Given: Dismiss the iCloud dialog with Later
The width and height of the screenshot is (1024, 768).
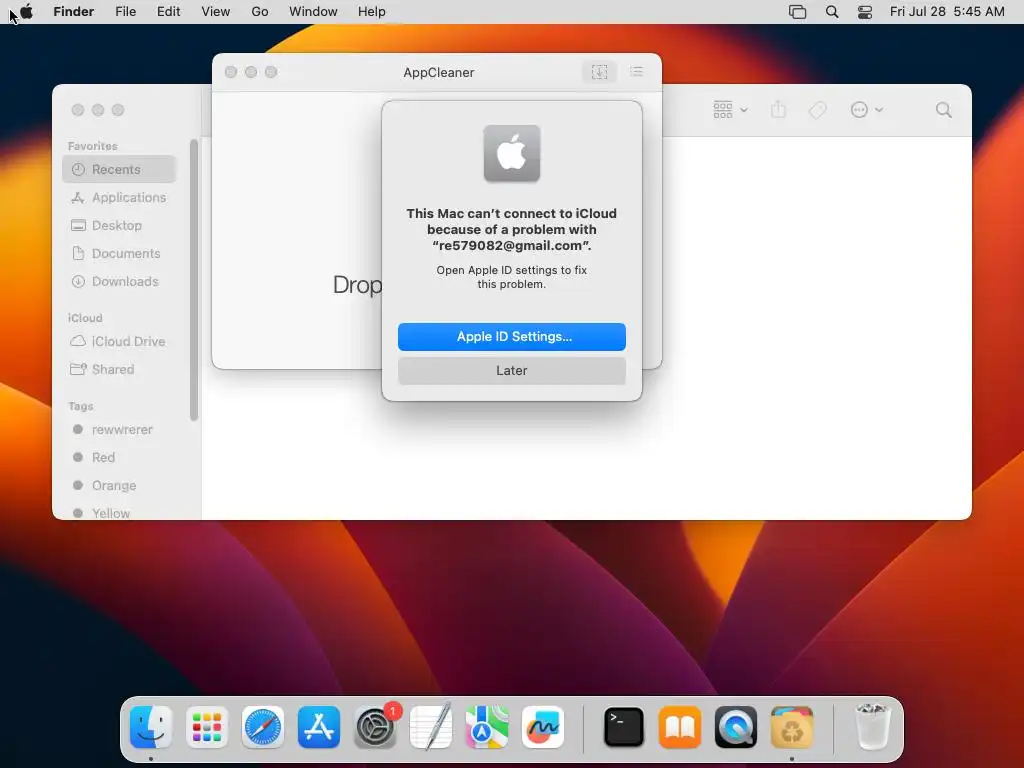Looking at the screenshot, I should [x=512, y=370].
